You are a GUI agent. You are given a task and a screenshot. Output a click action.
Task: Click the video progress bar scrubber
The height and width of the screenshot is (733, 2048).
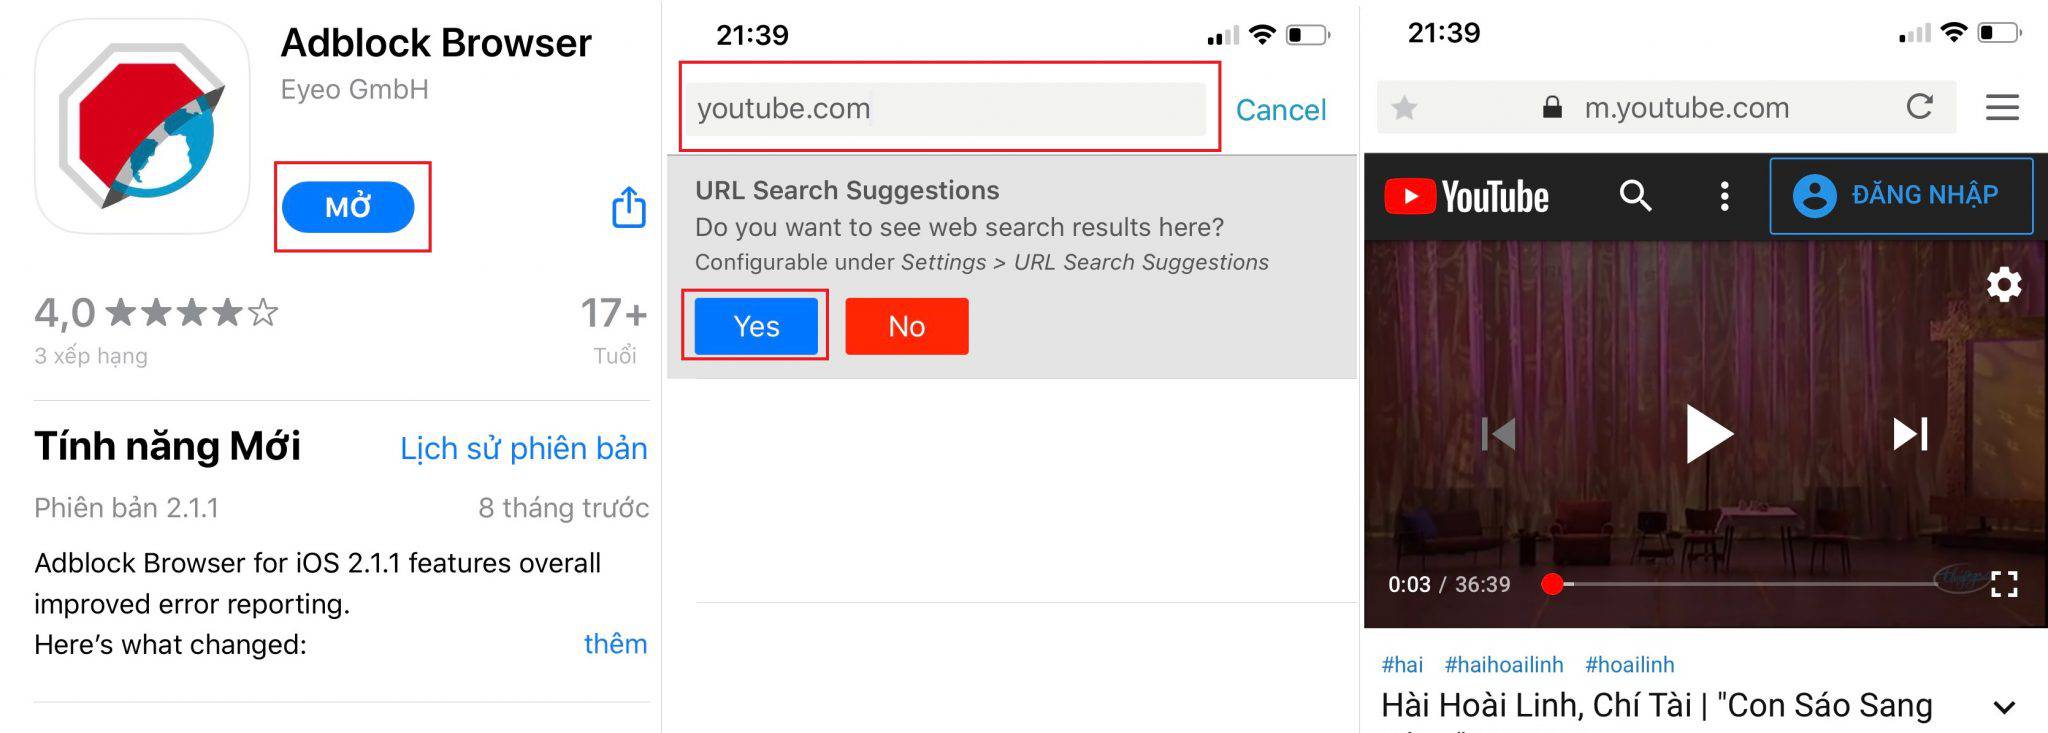(1552, 584)
